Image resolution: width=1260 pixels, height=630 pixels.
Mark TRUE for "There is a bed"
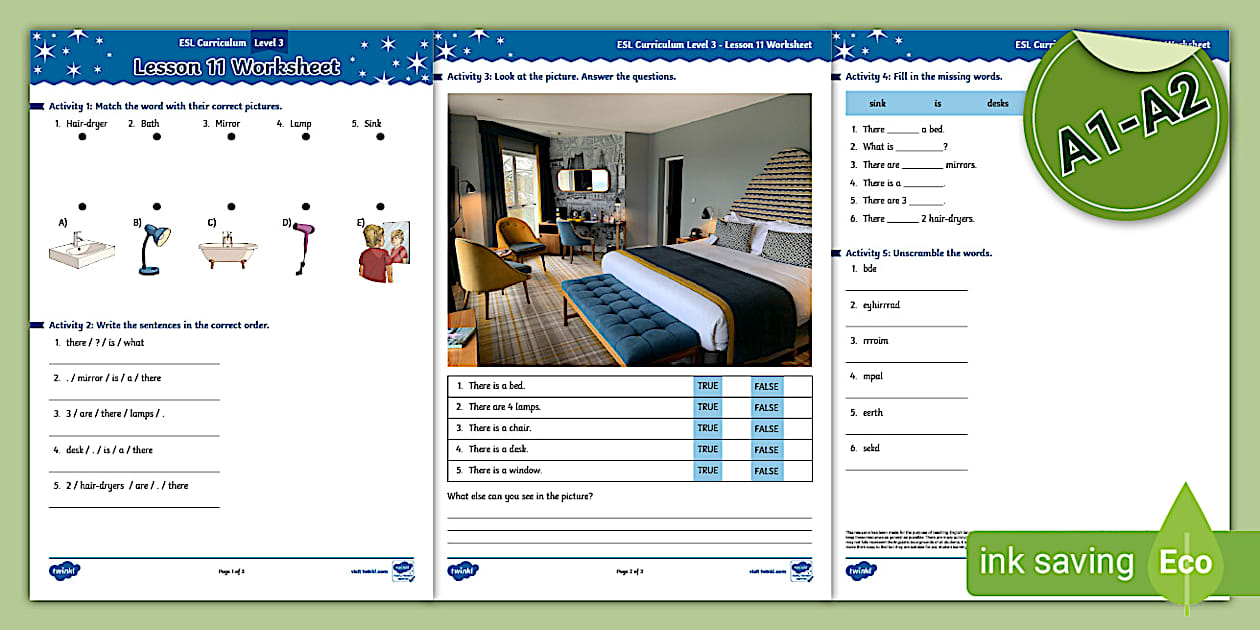point(708,386)
